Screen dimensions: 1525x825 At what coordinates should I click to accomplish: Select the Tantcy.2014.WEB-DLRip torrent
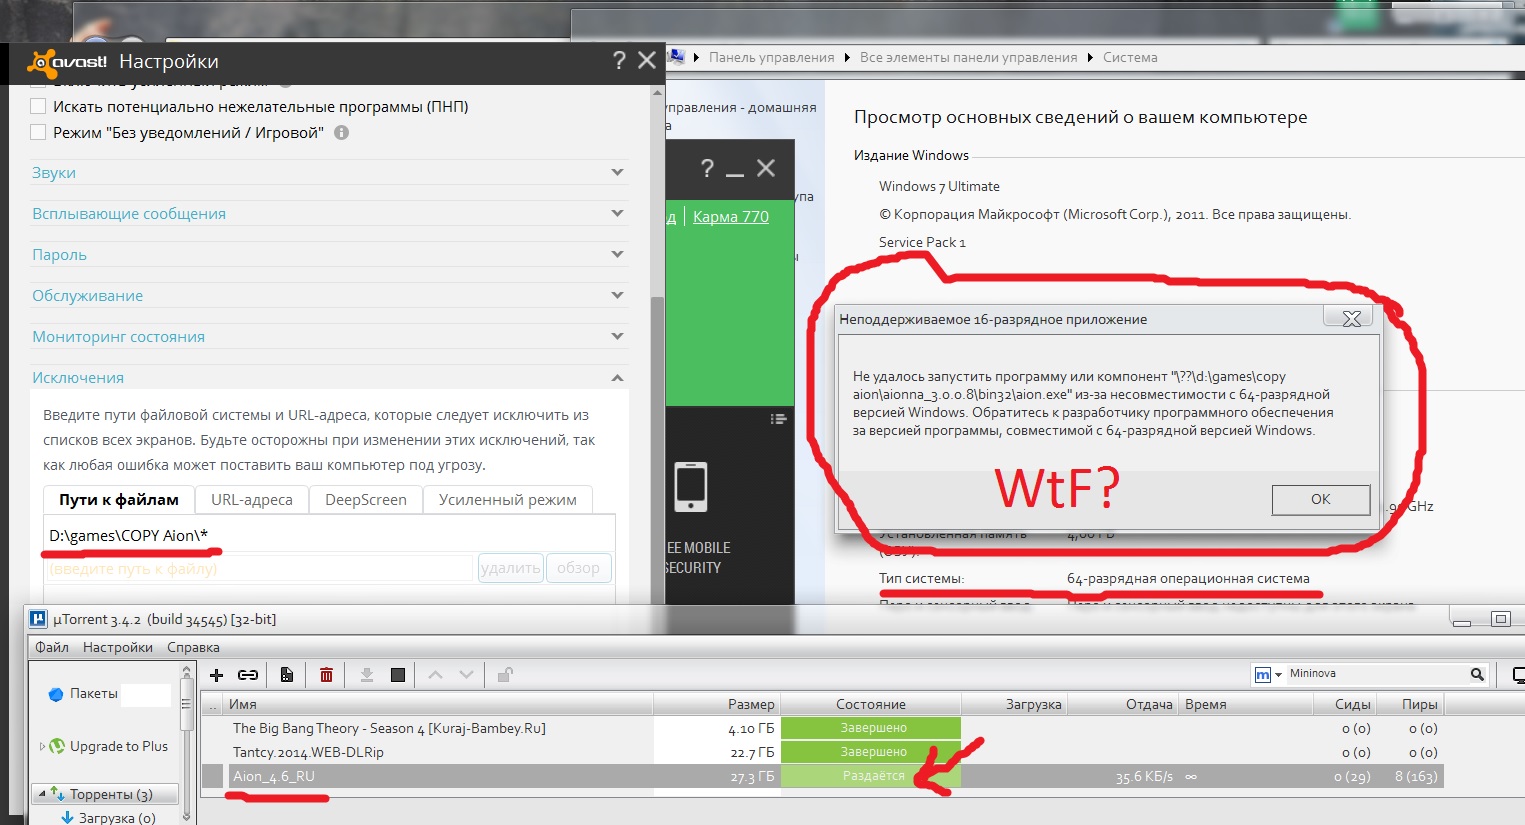click(824, 752)
